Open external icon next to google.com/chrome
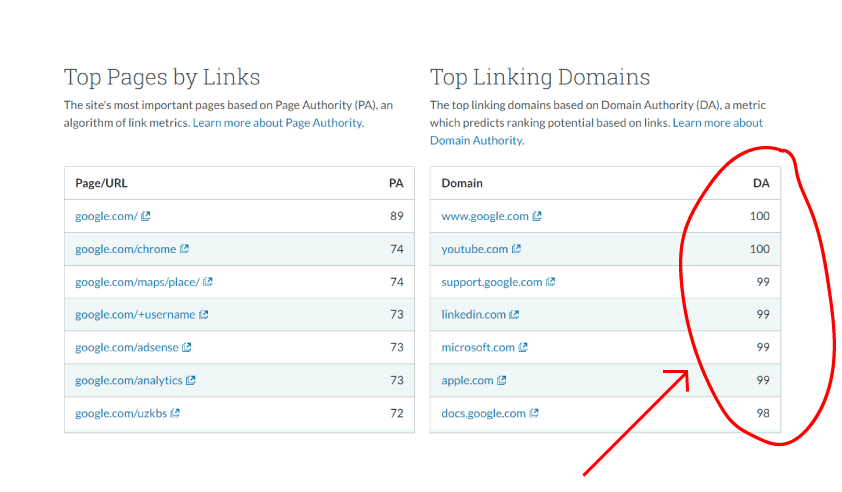Screen dimensions: 842x492 [x=185, y=249]
